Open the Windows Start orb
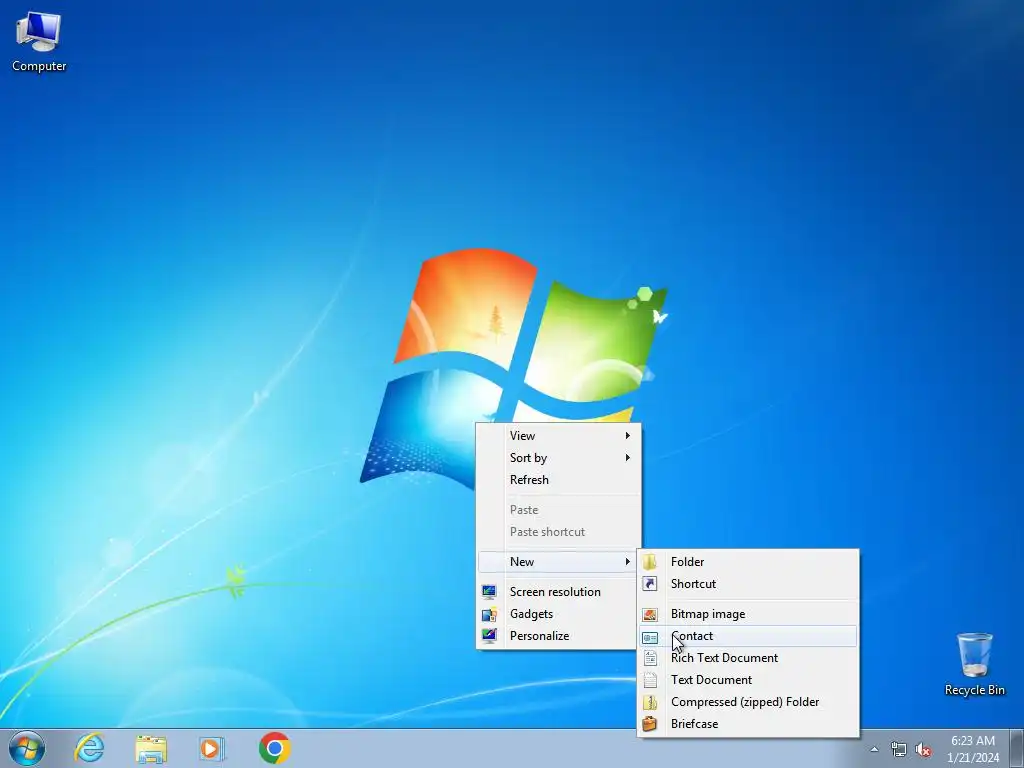Image resolution: width=1024 pixels, height=768 pixels. pyautogui.click(x=27, y=748)
